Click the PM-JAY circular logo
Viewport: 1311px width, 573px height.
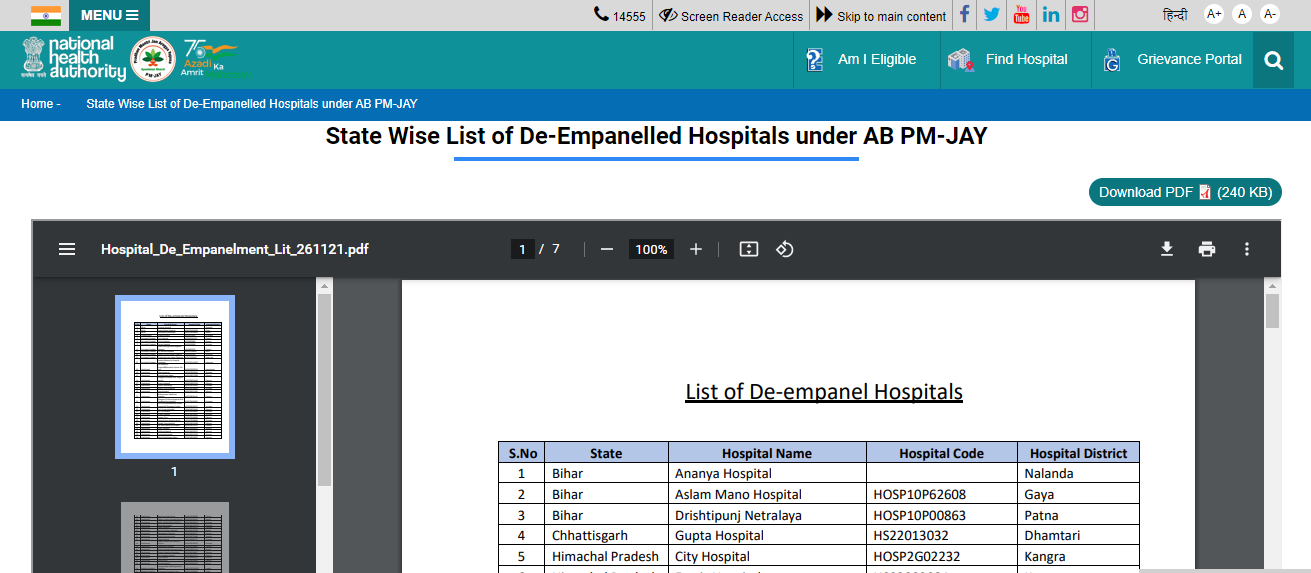pos(153,59)
